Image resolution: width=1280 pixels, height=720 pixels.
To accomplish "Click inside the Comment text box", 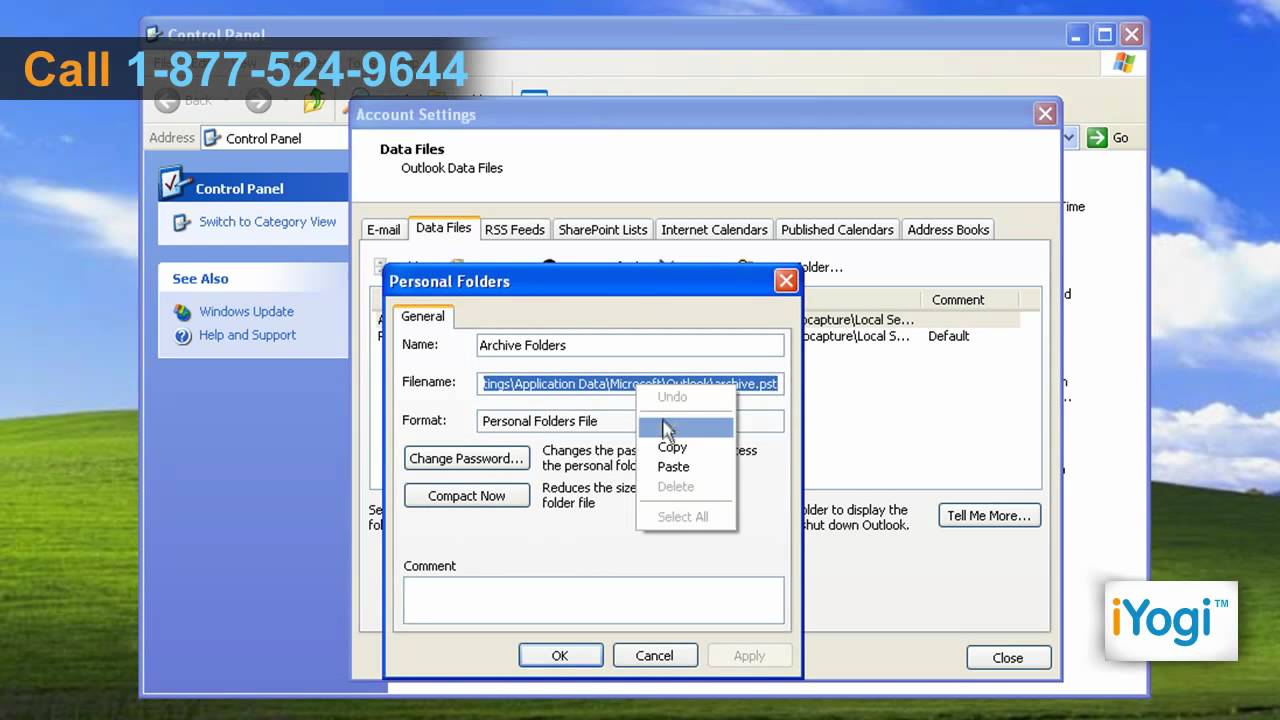I will coord(594,600).
